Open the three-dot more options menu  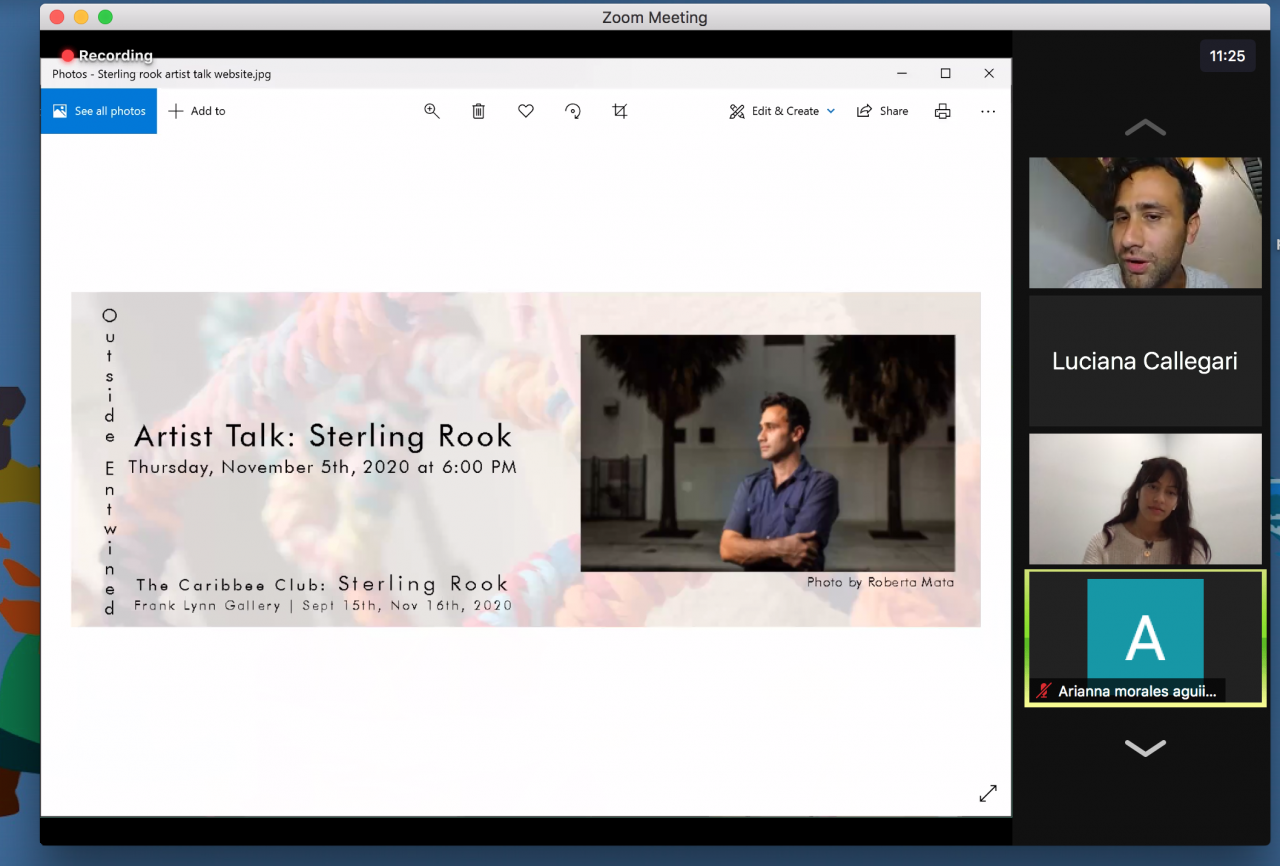click(x=988, y=111)
